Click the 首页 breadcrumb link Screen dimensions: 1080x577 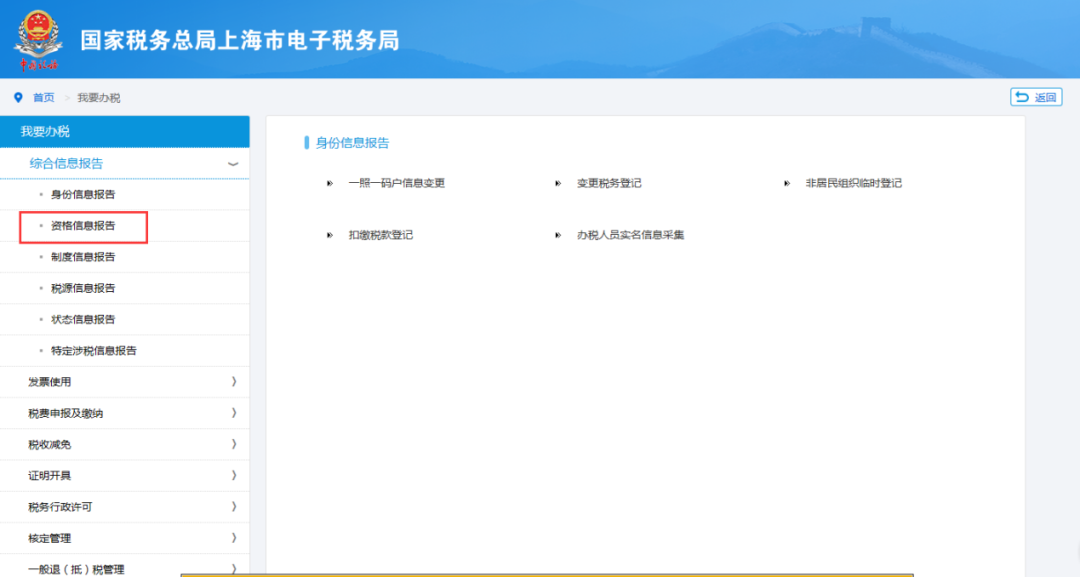coord(42,97)
